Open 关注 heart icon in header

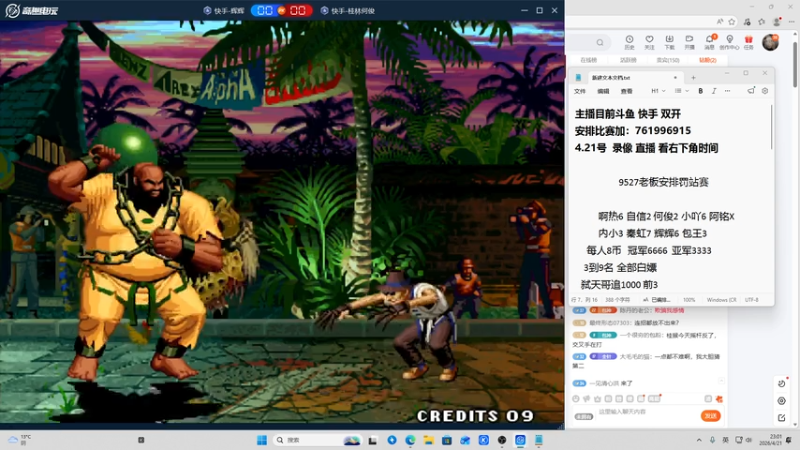[649, 42]
